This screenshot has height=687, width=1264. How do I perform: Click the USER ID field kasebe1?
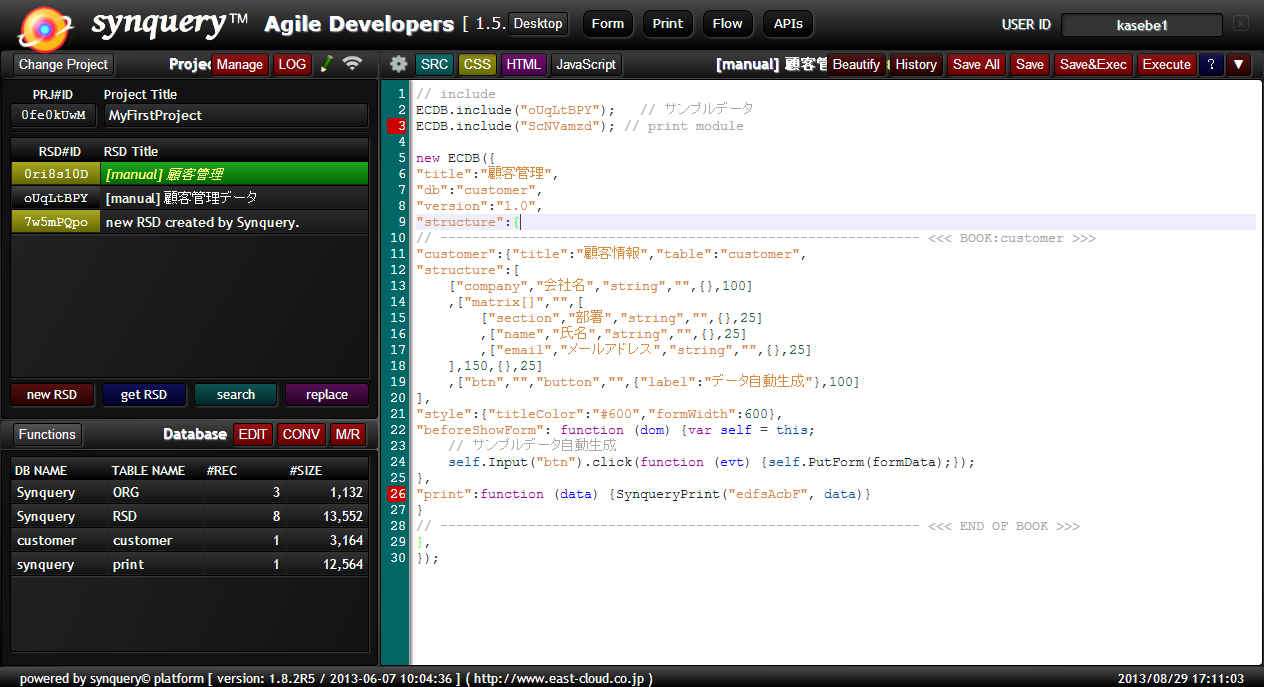(1141, 25)
